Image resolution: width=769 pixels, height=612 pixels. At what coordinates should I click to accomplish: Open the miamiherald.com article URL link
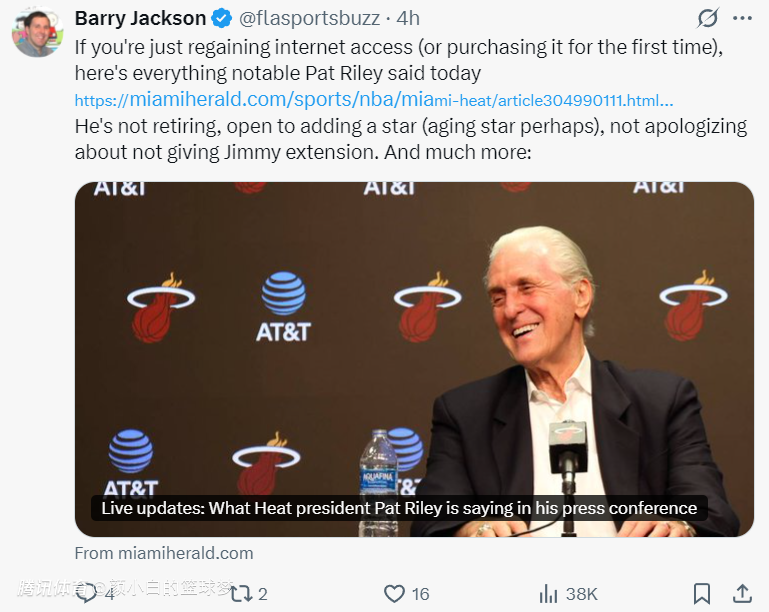(373, 100)
